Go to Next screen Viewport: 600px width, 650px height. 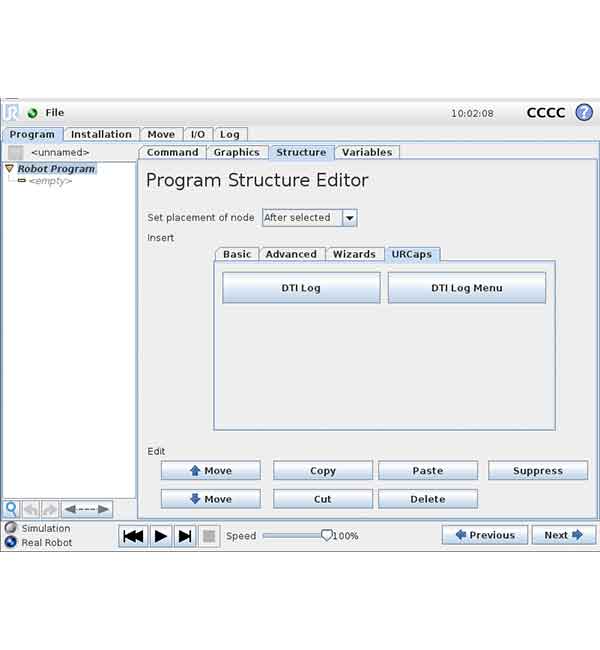564,535
